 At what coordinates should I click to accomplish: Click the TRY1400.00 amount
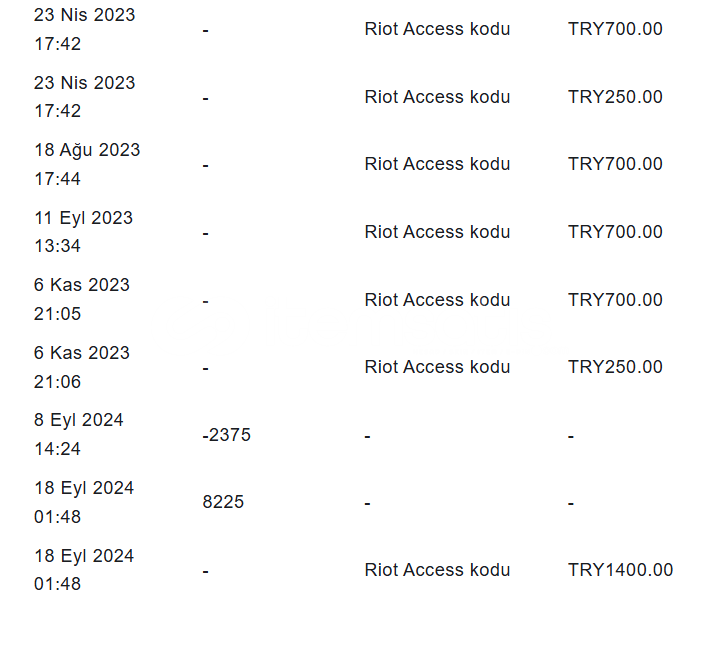pos(620,570)
